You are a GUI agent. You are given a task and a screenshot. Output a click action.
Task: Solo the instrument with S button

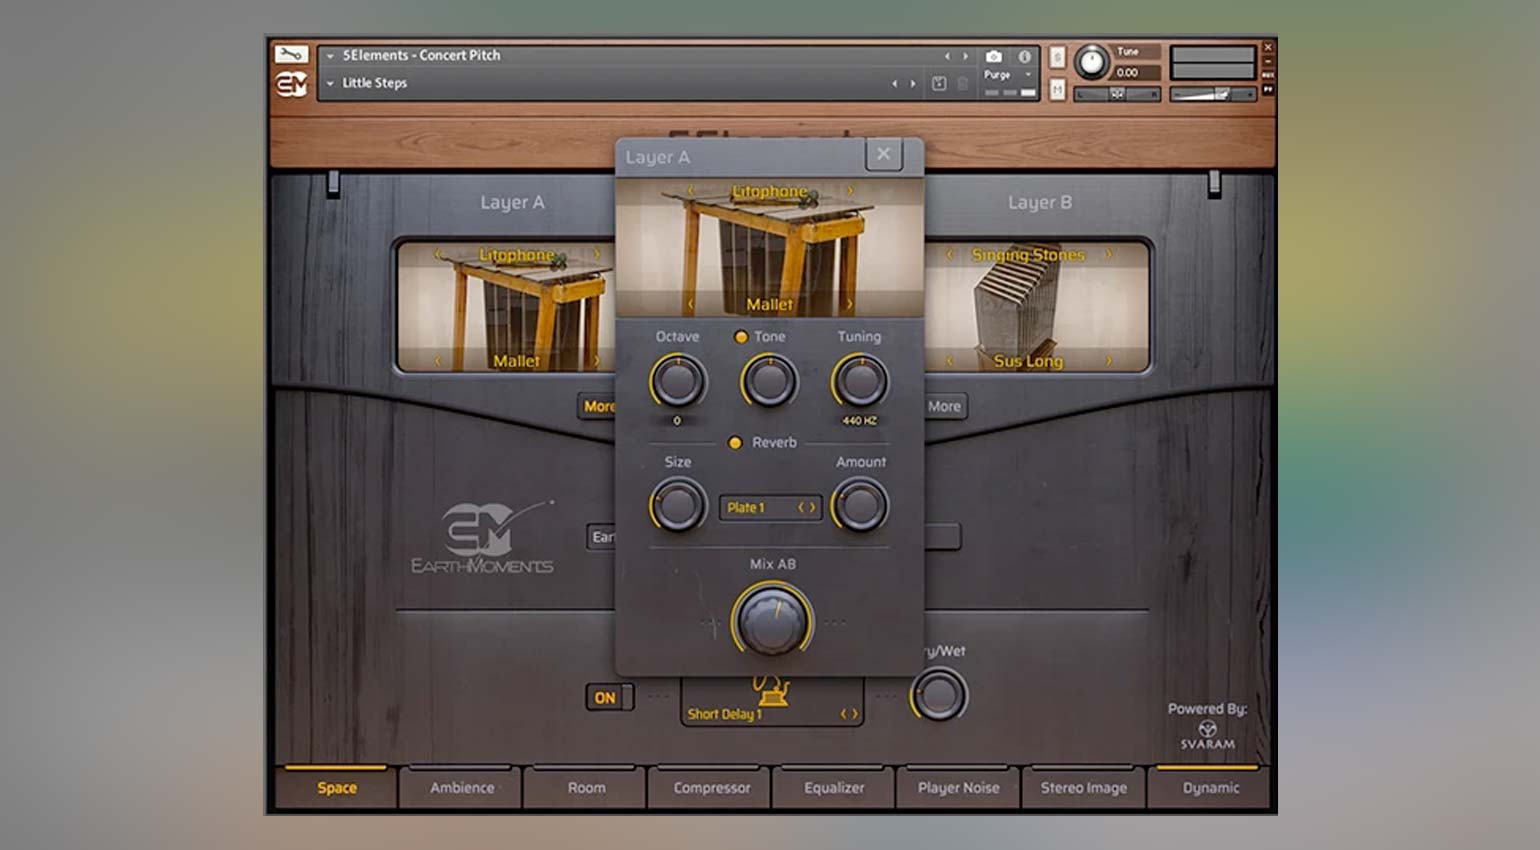(x=1057, y=58)
